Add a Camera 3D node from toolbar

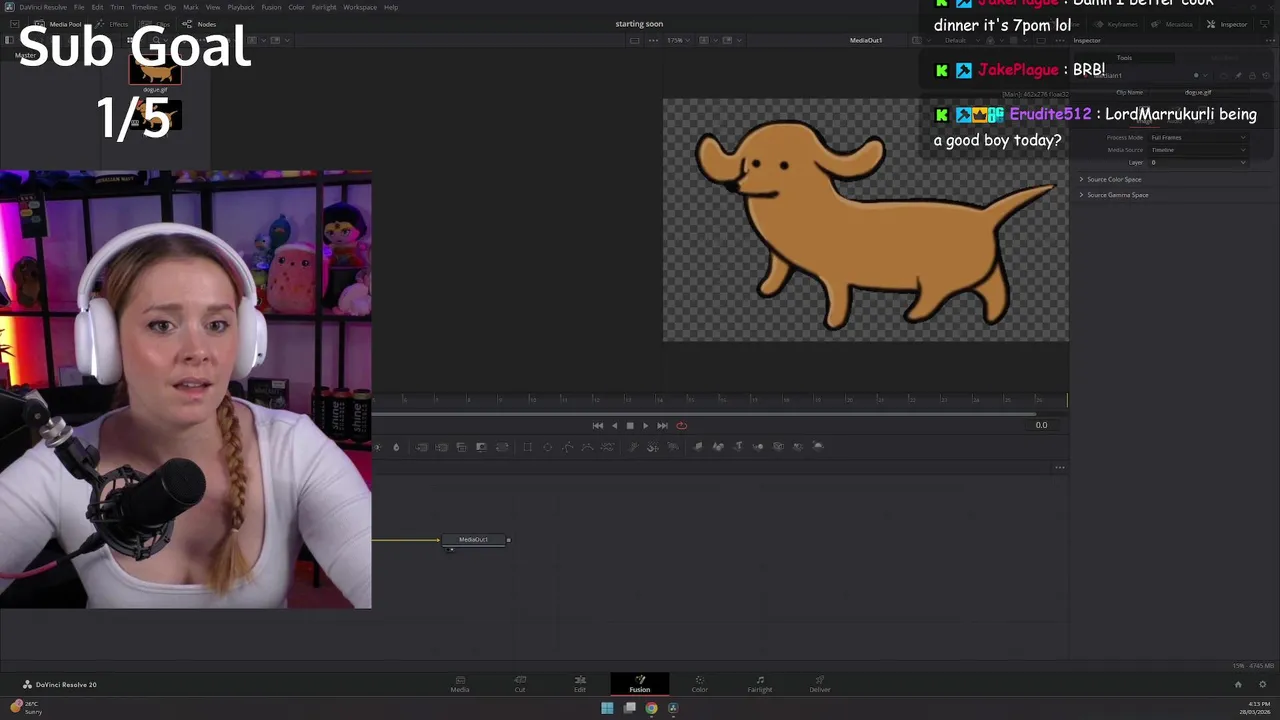coord(778,446)
